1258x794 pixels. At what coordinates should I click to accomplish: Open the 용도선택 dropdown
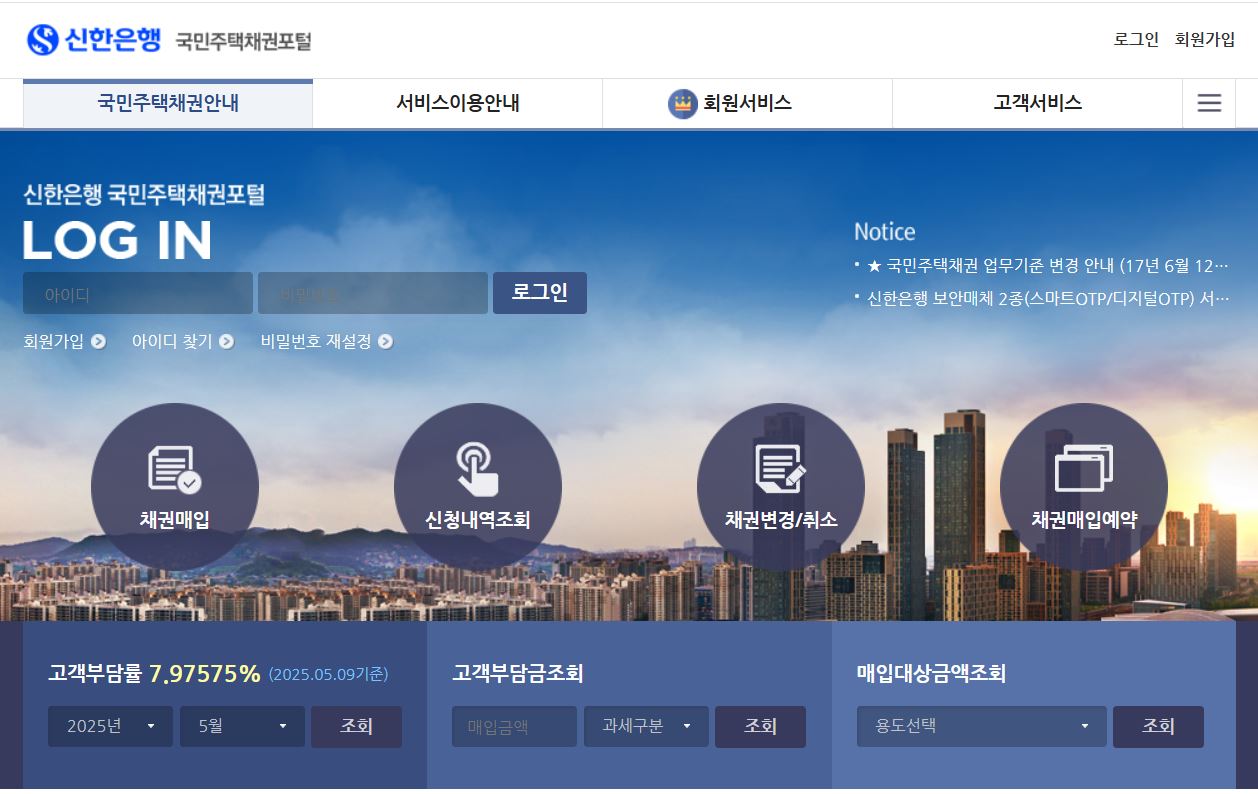pos(980,727)
